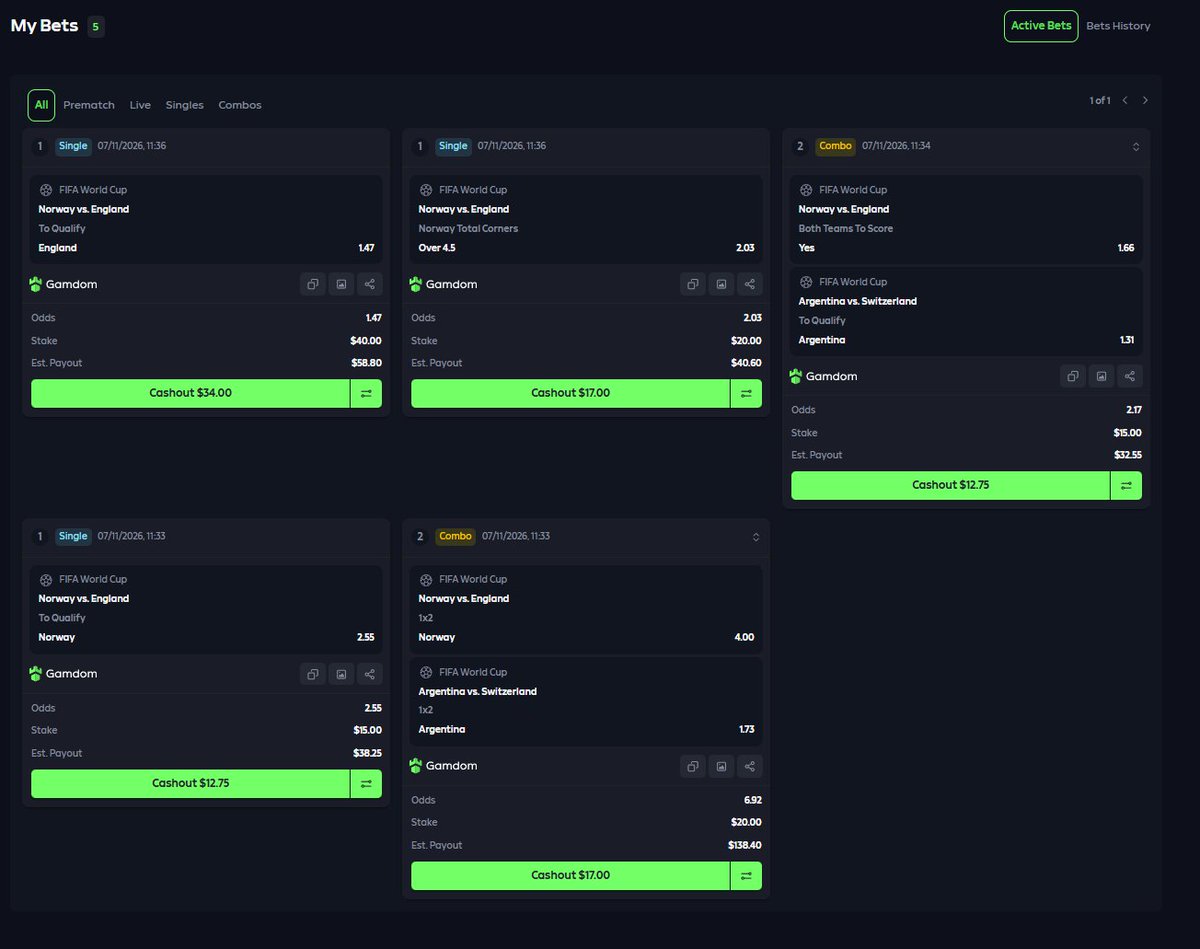Image resolution: width=1200 pixels, height=949 pixels.
Task: Click the Combo badge dated 07/11/2026, 11:34
Action: tap(836, 146)
